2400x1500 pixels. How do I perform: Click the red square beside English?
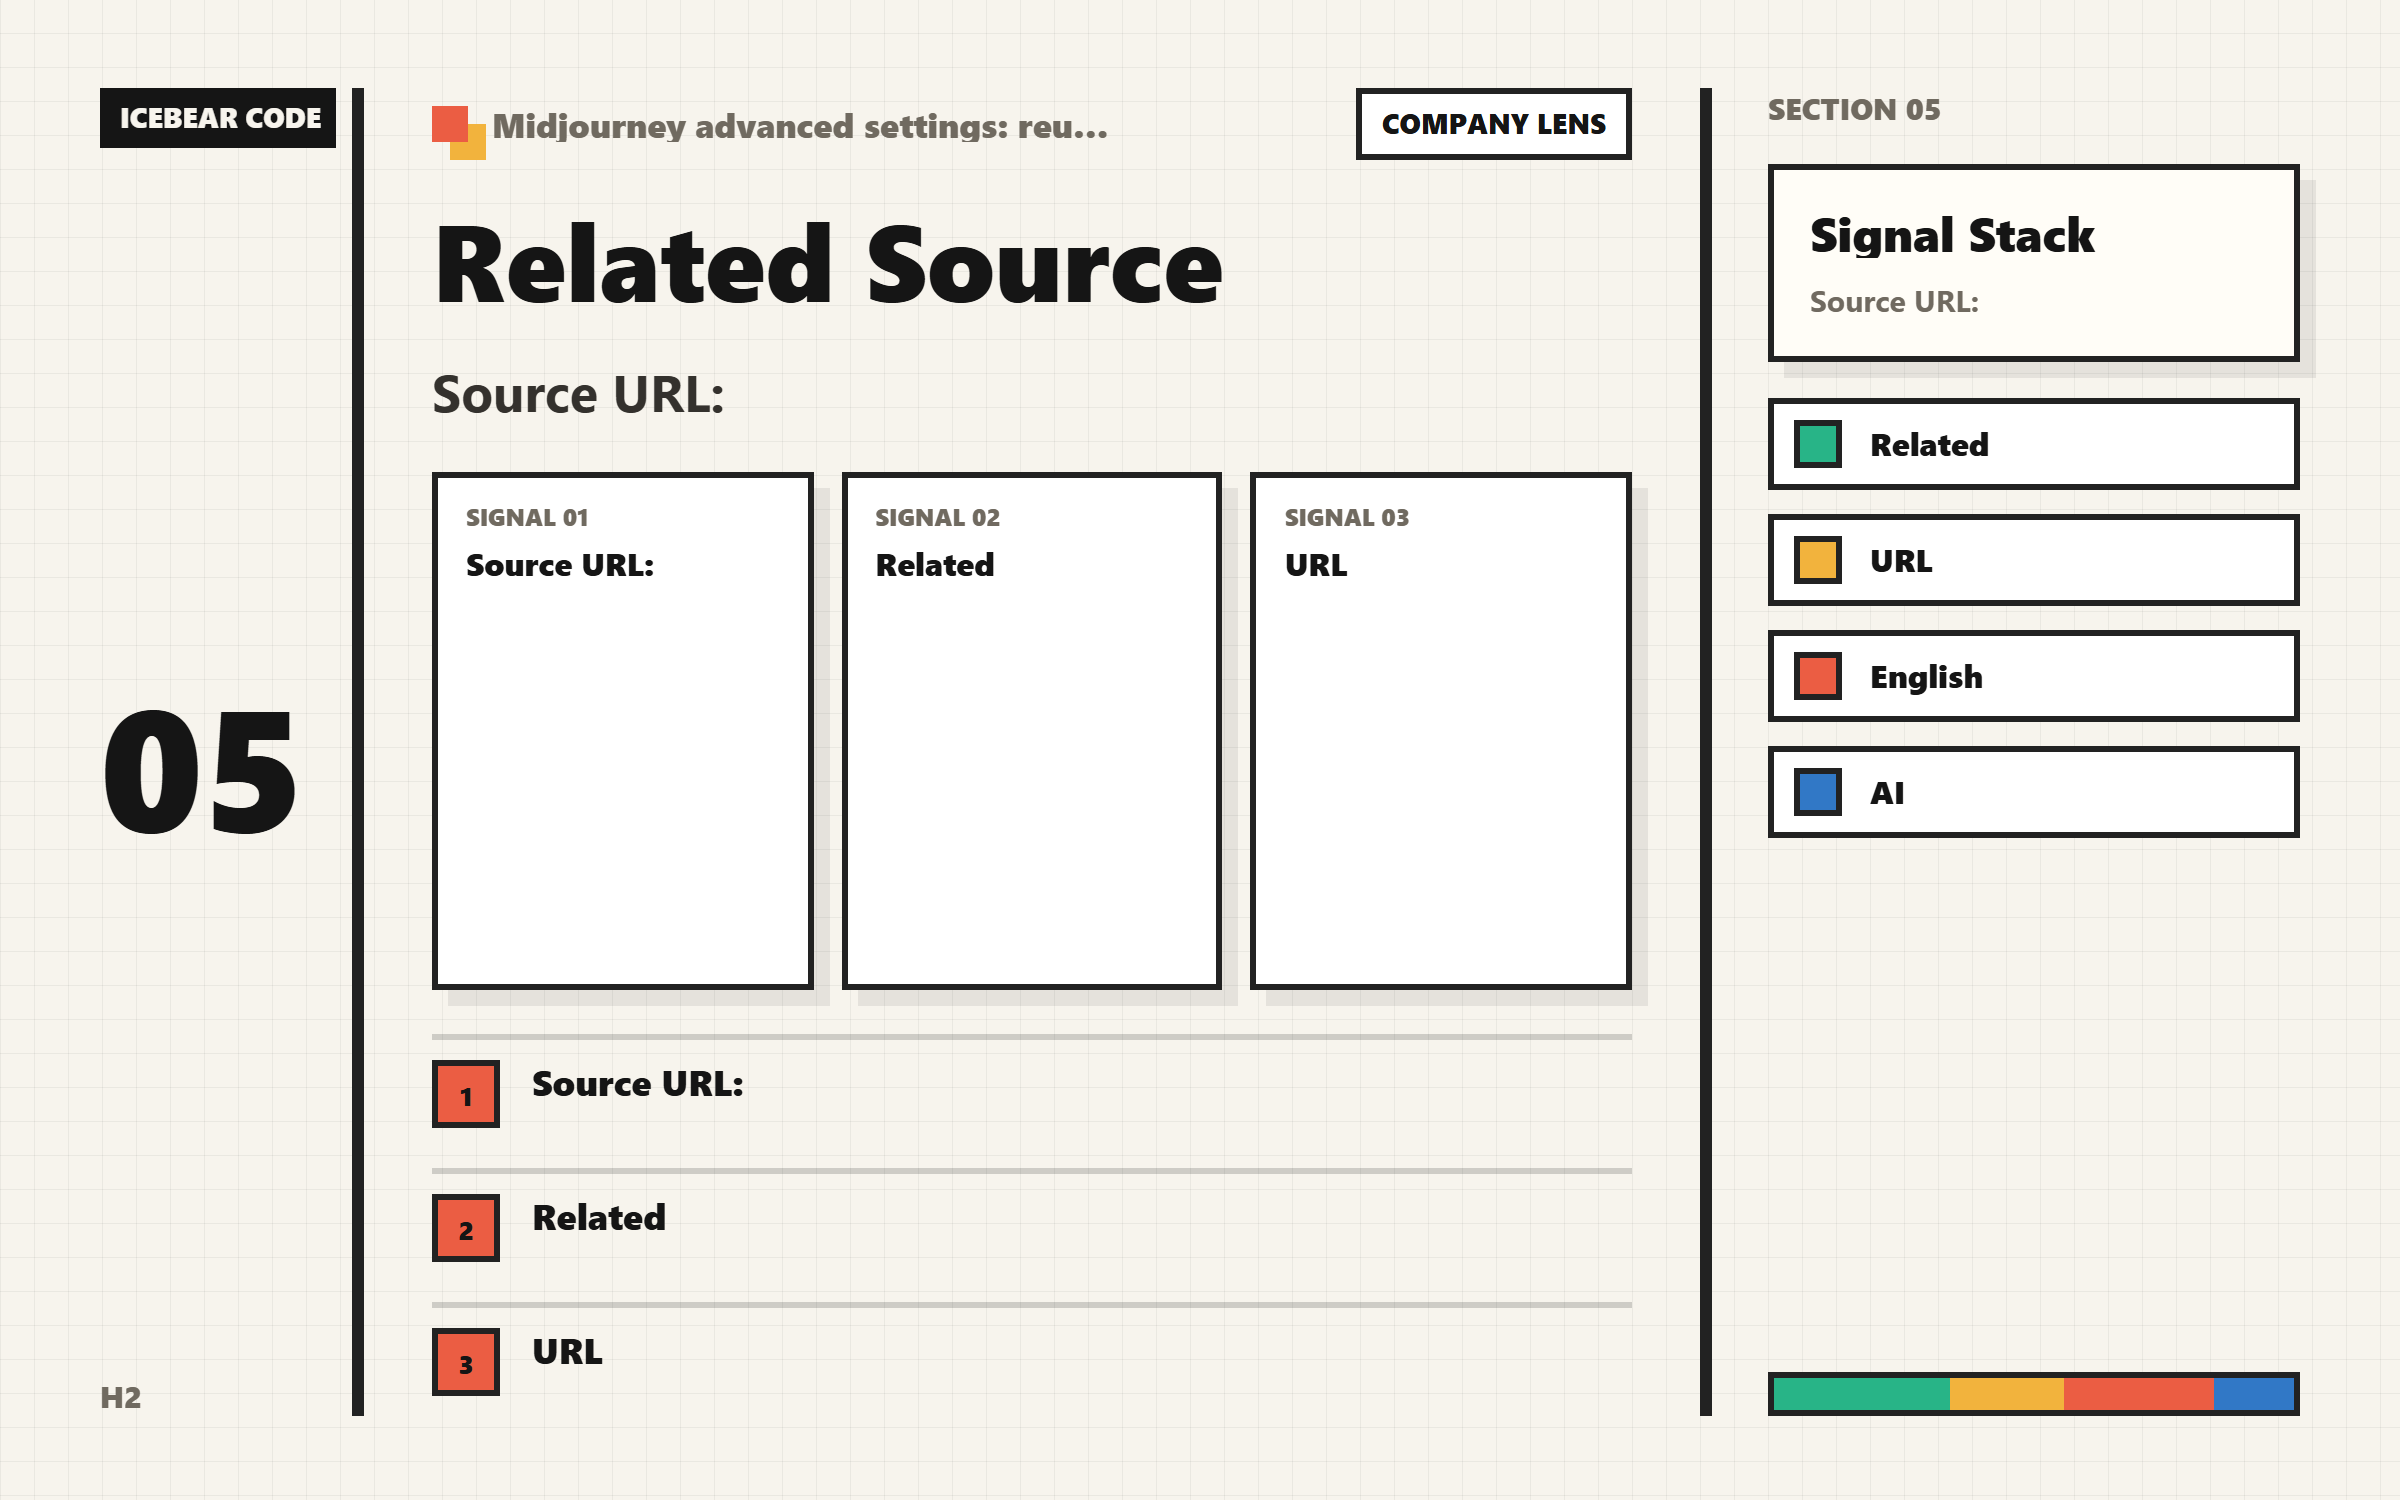click(x=1818, y=676)
